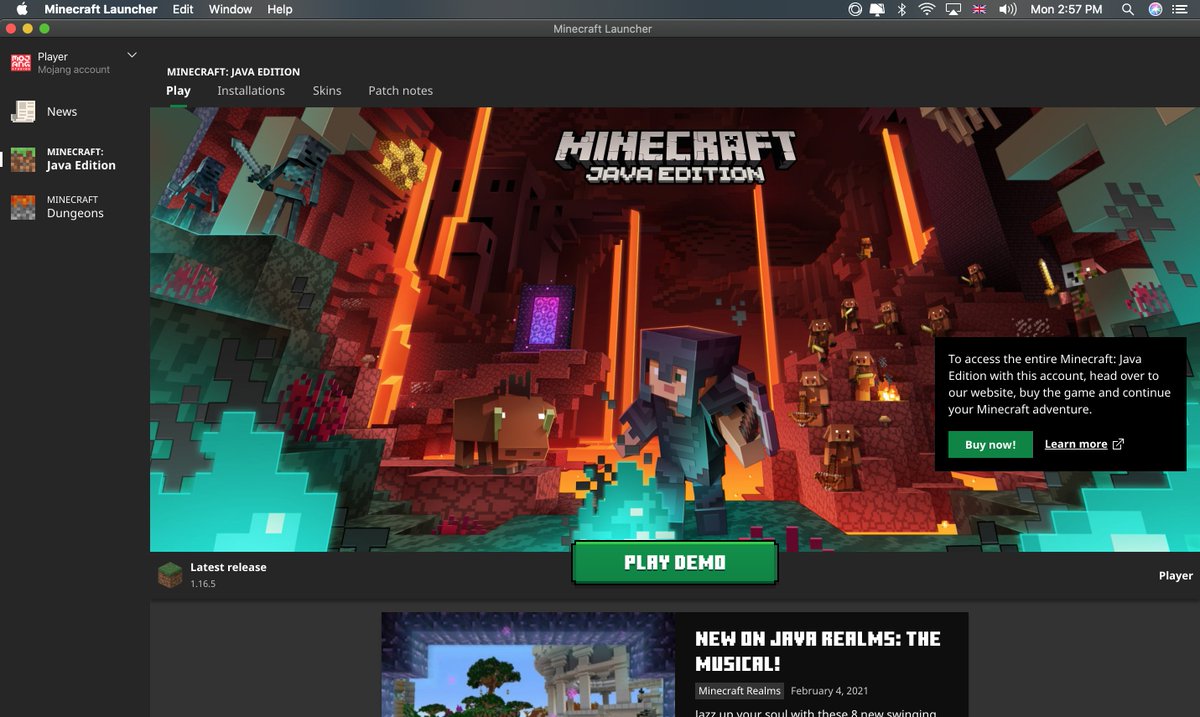Click the Spotlight search icon
The width and height of the screenshot is (1200, 717).
tap(1128, 9)
